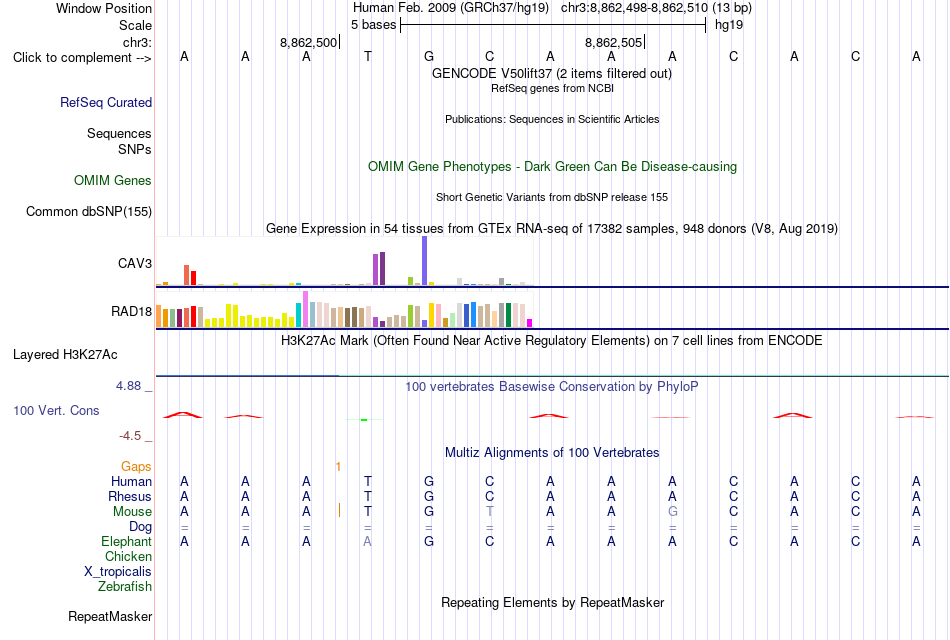Click the Mouse species label

click(x=132, y=512)
